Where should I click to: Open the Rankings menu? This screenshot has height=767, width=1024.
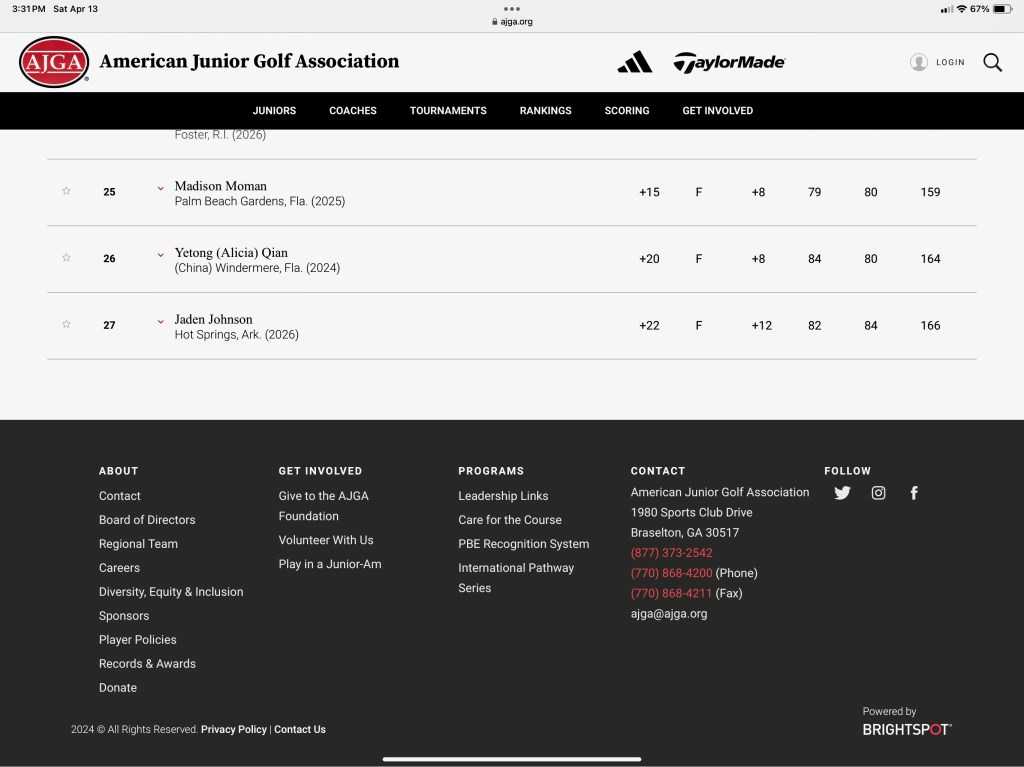click(545, 111)
